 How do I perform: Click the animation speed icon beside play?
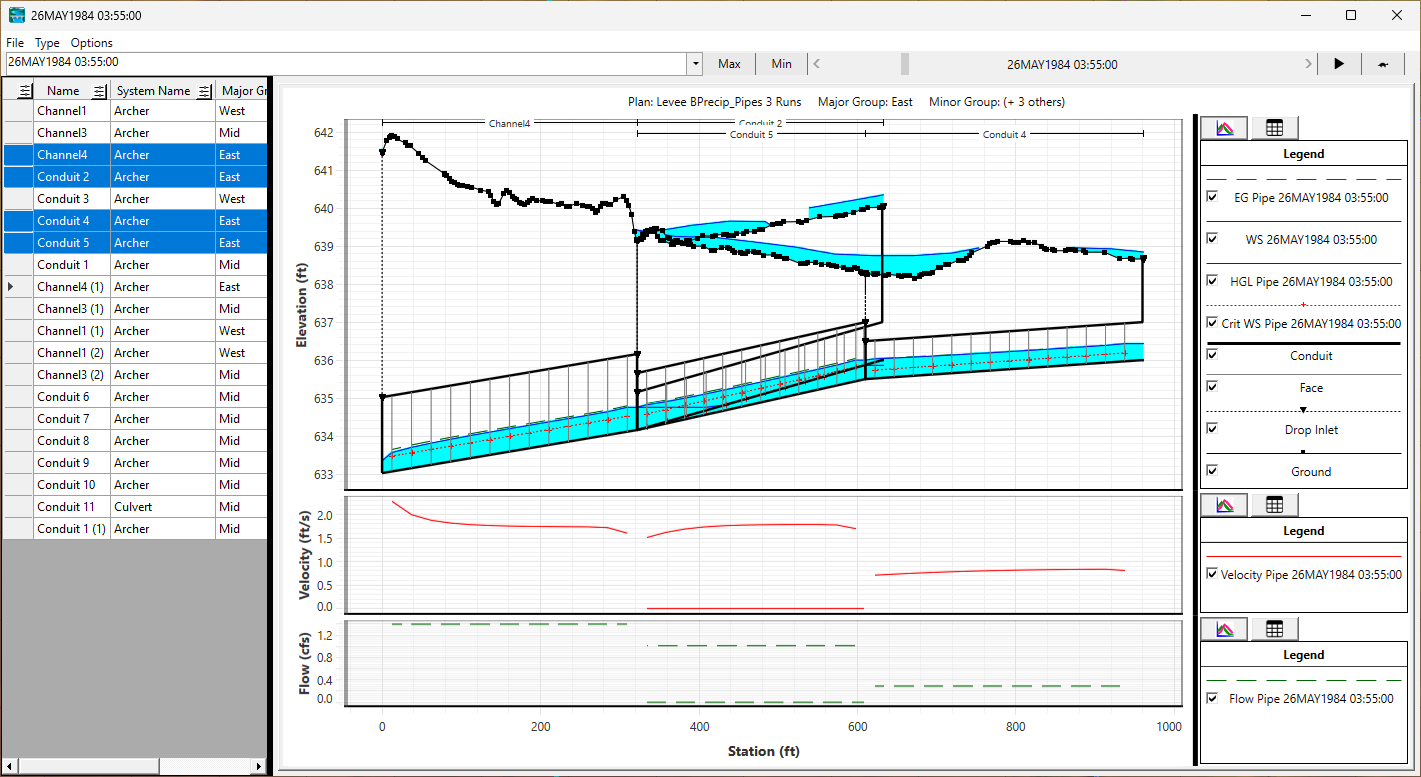(1383, 64)
